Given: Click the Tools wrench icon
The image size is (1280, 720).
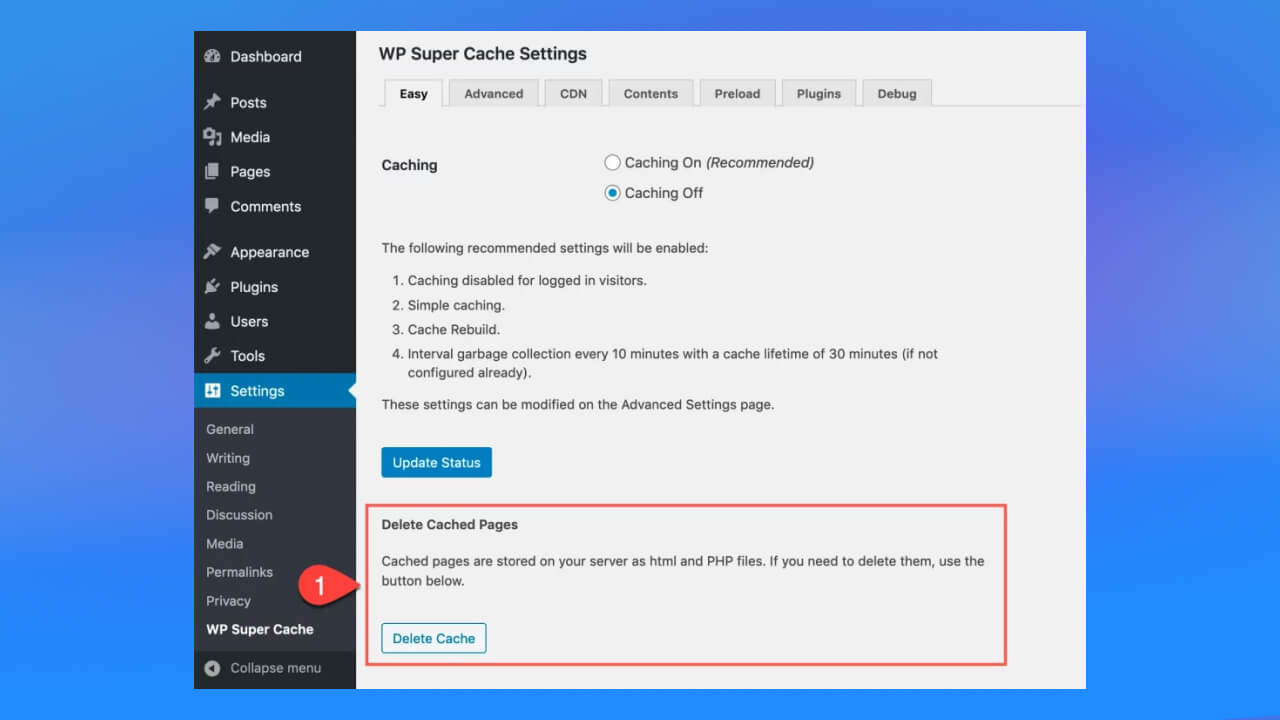Looking at the screenshot, I should 212,356.
